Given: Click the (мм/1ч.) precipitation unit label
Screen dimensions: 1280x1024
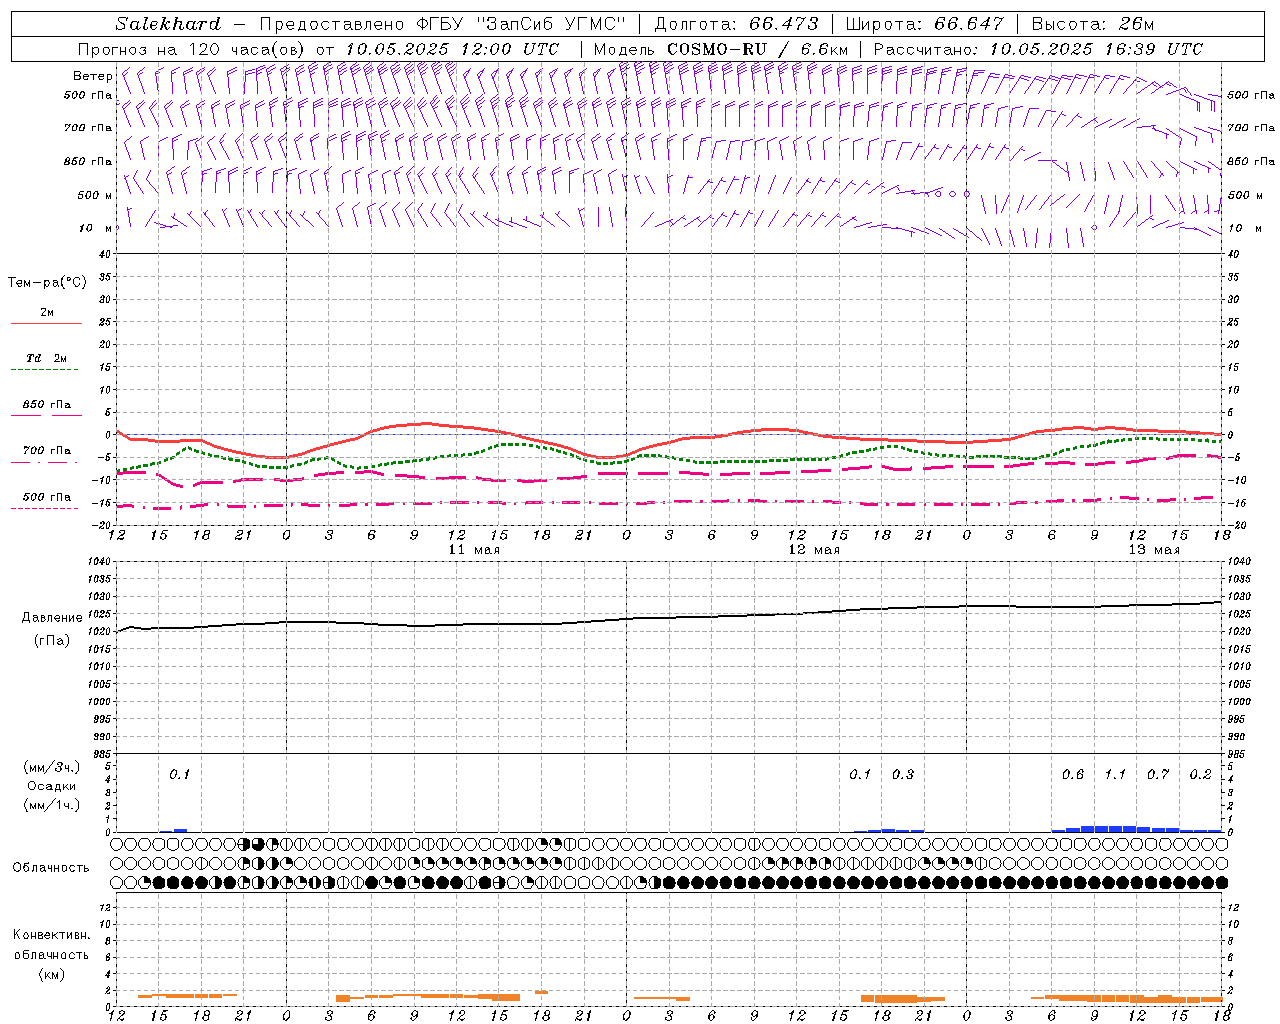Looking at the screenshot, I should pyautogui.click(x=52, y=805).
